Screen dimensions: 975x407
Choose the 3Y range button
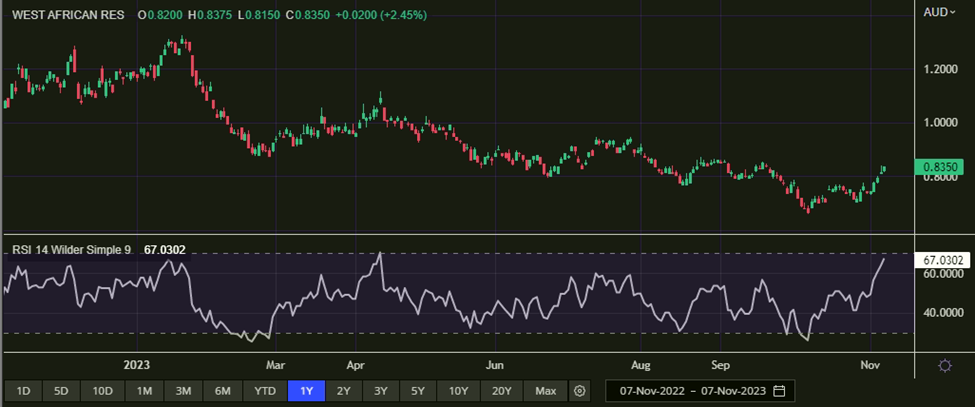click(x=381, y=391)
